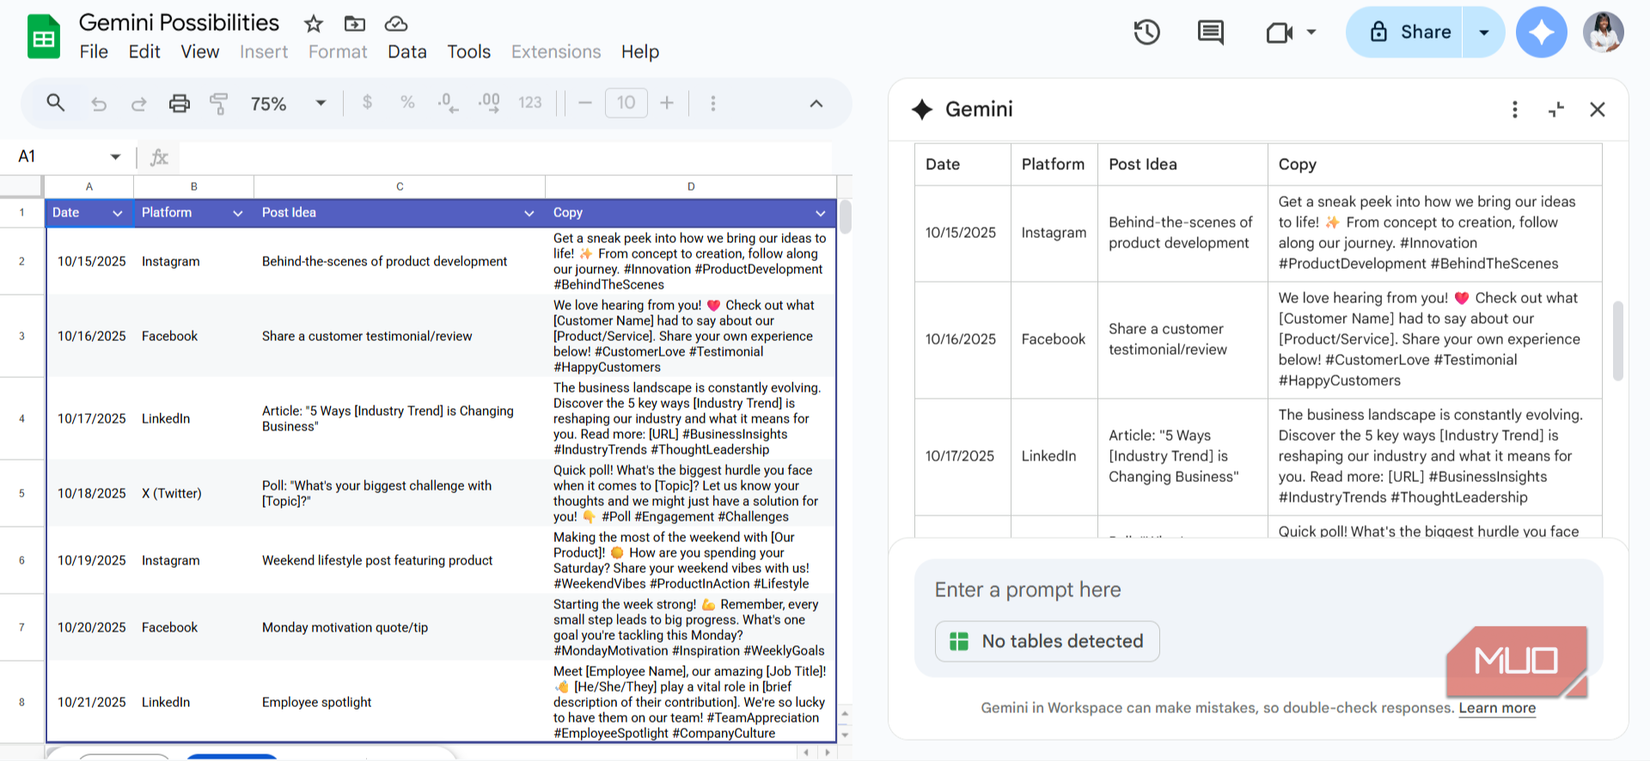
Task: Hide the menus with up chevron
Action: 816,103
